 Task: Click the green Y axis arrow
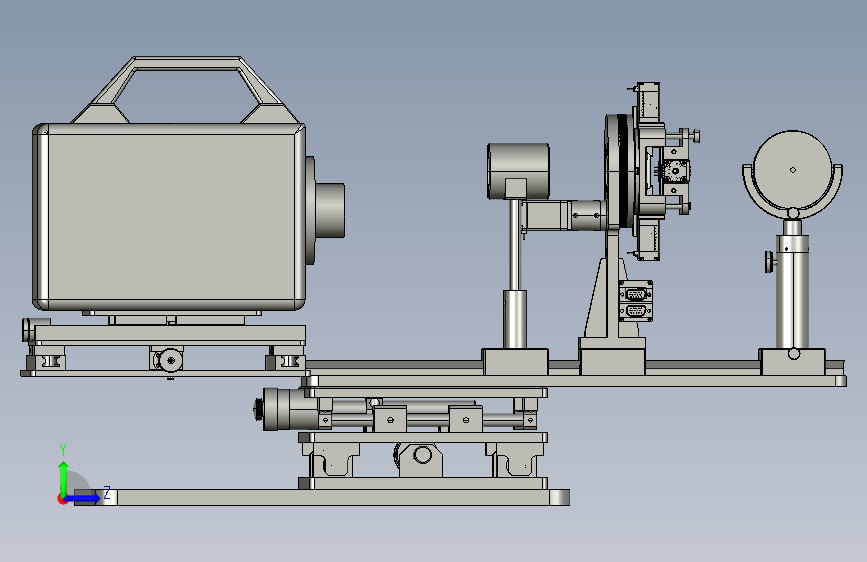tap(64, 477)
